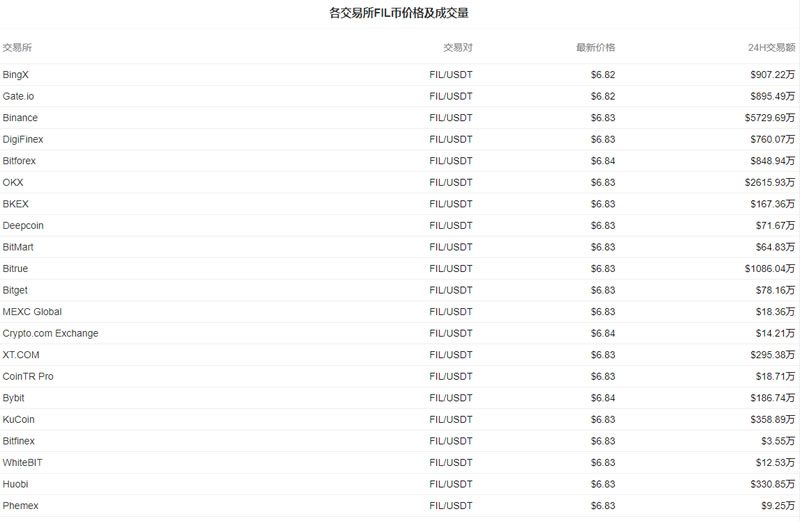This screenshot has height=521, width=800.
Task: Select Binance in the exchange list
Action: coord(20,118)
